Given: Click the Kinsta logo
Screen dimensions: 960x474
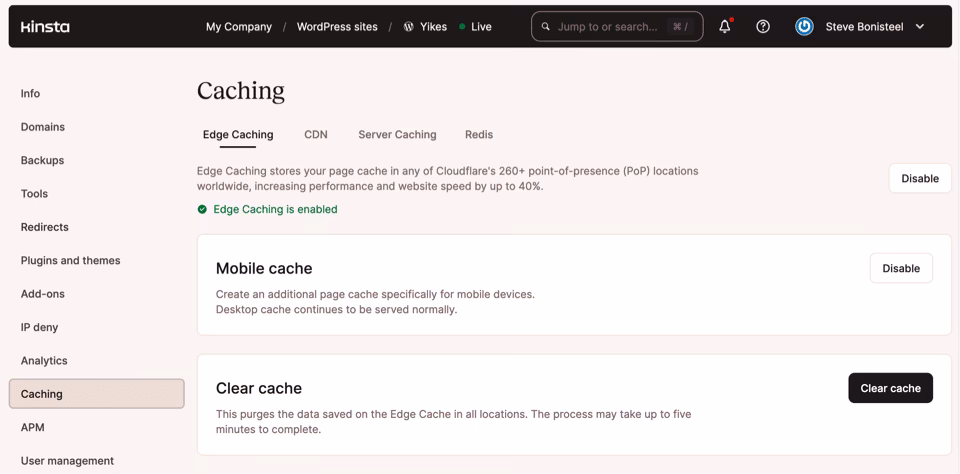Looking at the screenshot, I should tap(45, 27).
